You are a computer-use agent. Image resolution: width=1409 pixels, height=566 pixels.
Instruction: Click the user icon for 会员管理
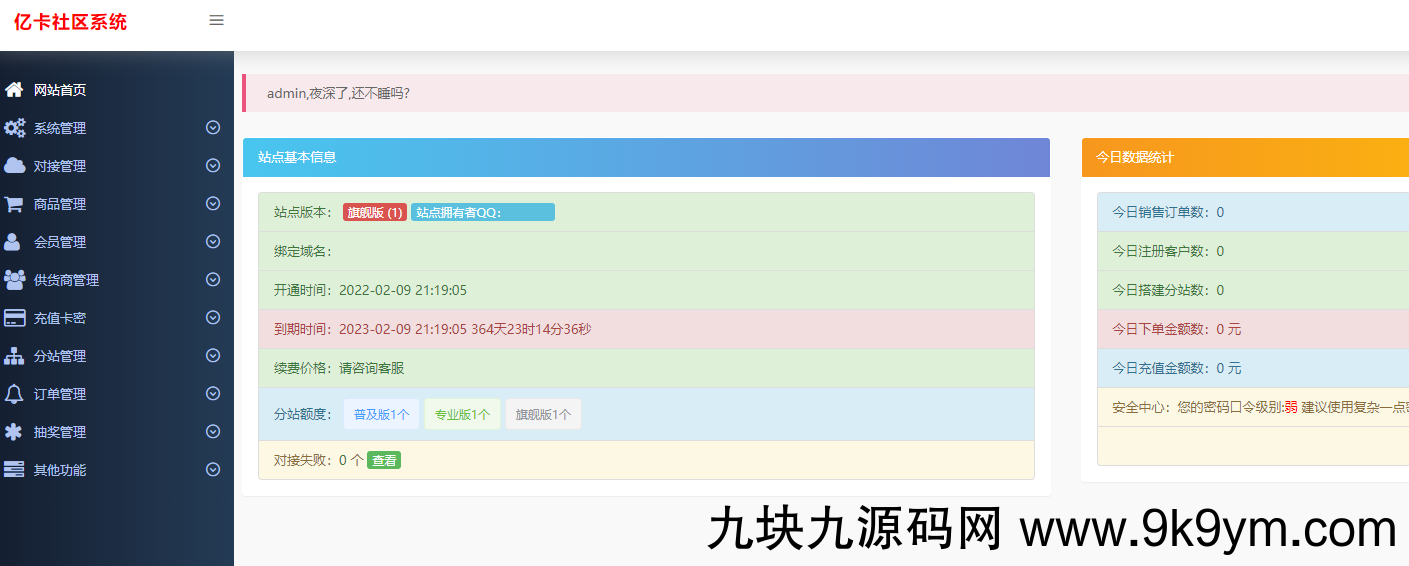click(x=13, y=242)
